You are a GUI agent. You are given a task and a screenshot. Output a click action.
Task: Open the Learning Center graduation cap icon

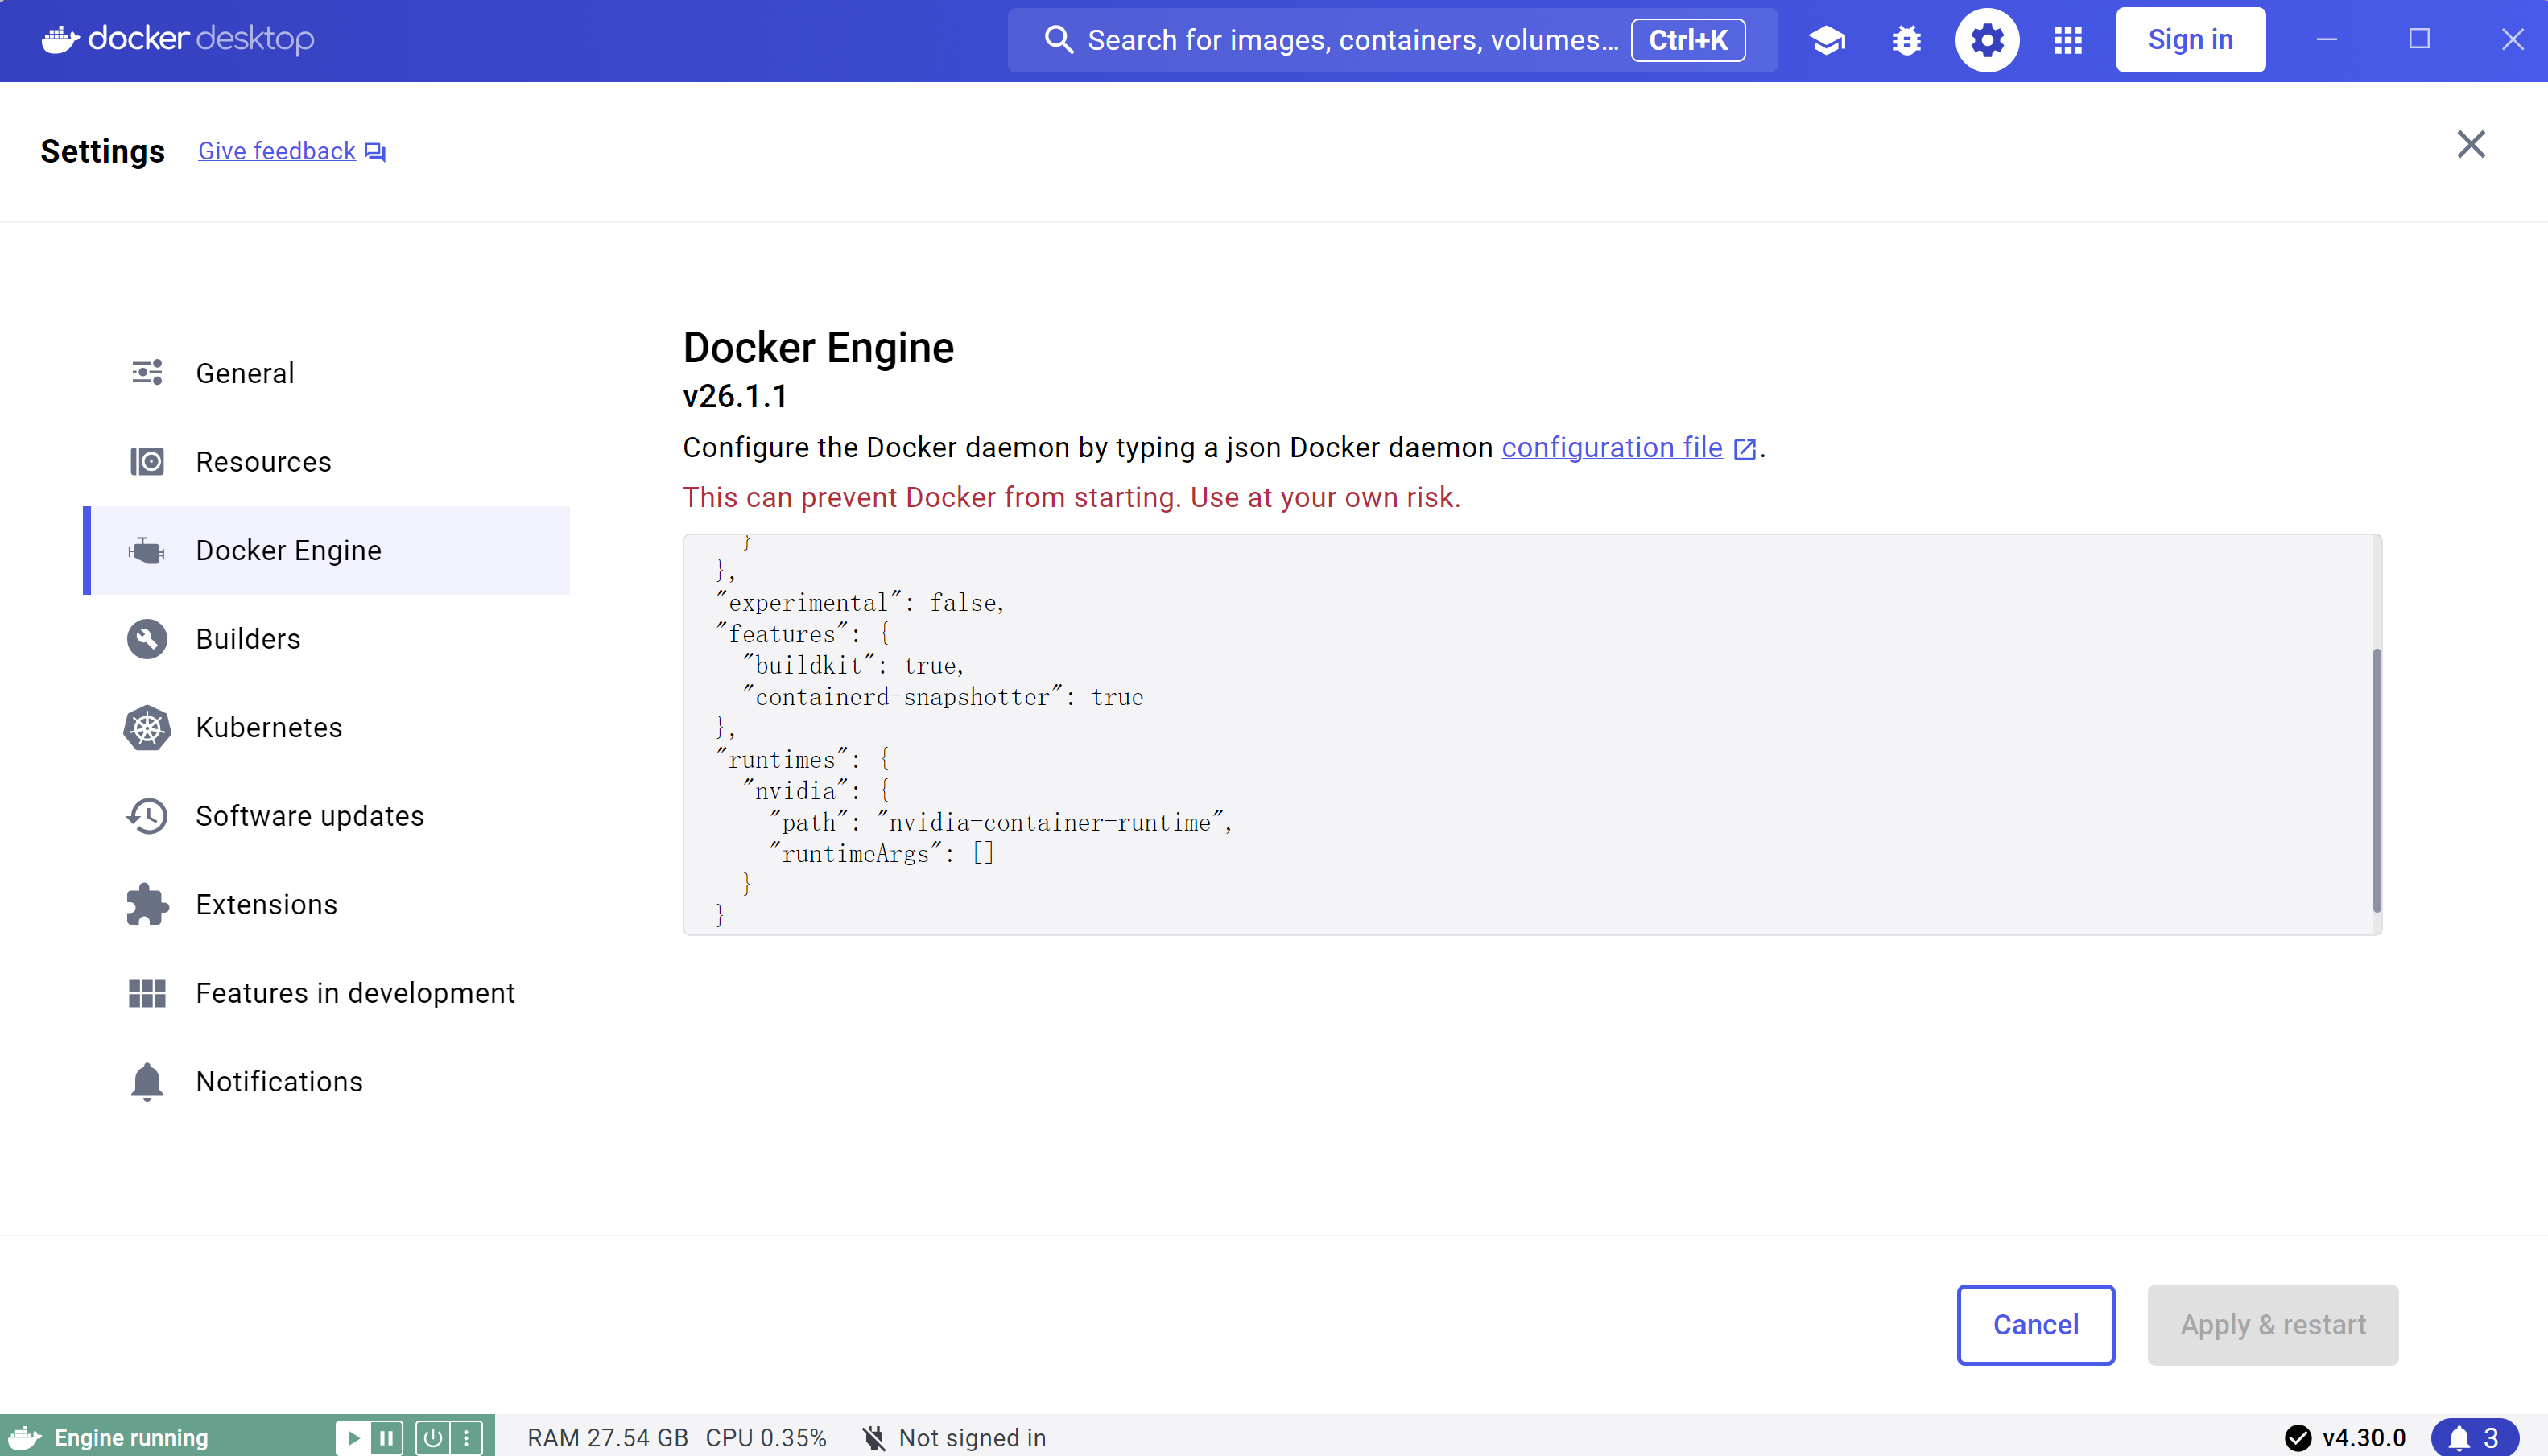1825,40
